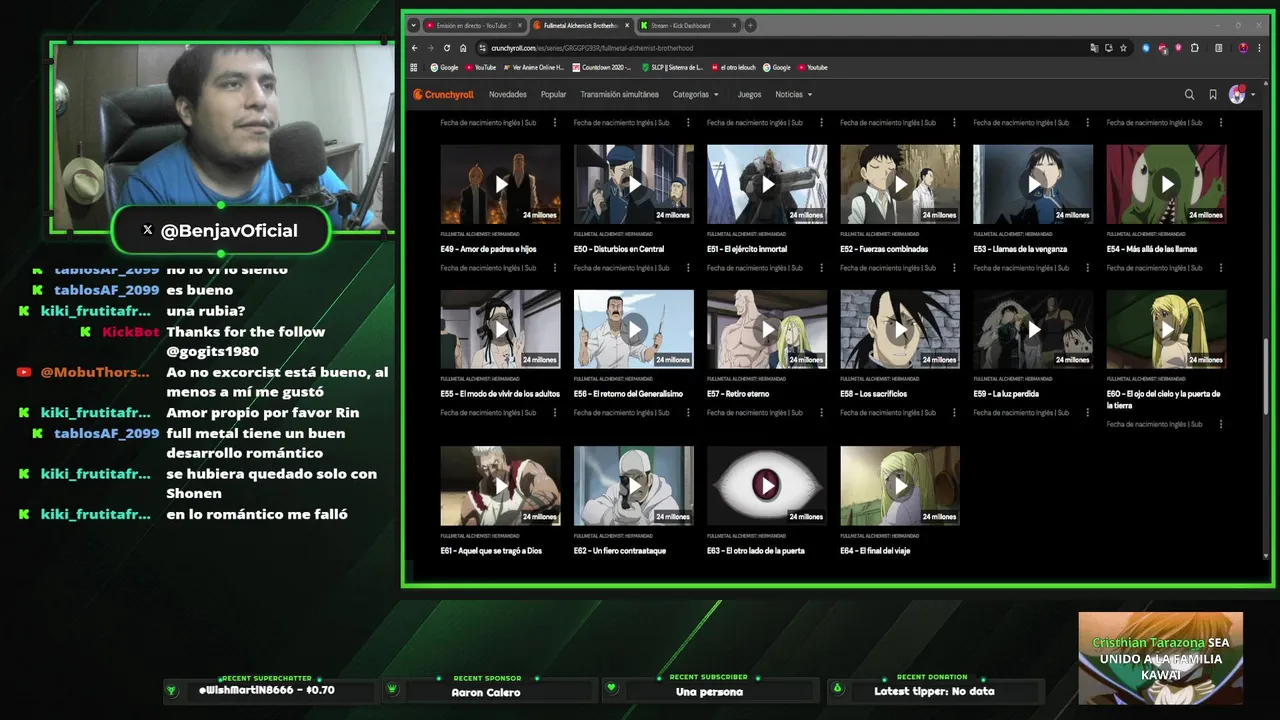The height and width of the screenshot is (720, 1280).
Task: Open Crunchyroll search magnifier icon
Action: [1189, 94]
